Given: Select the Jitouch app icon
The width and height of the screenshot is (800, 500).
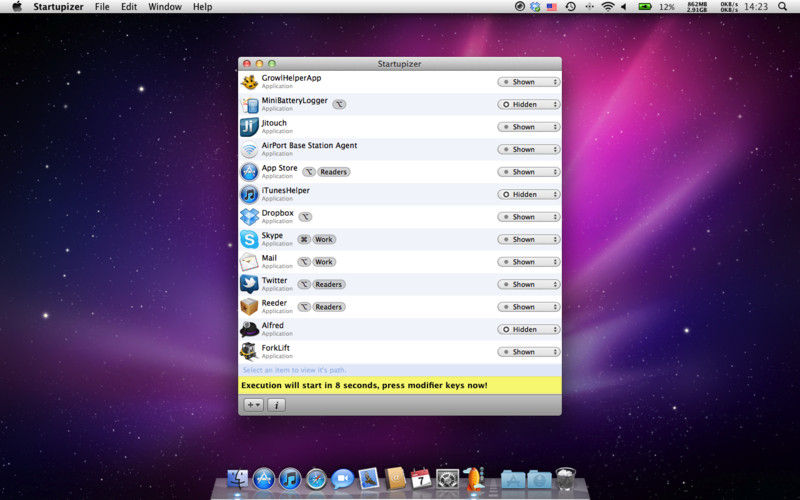Looking at the screenshot, I should pyautogui.click(x=249, y=127).
